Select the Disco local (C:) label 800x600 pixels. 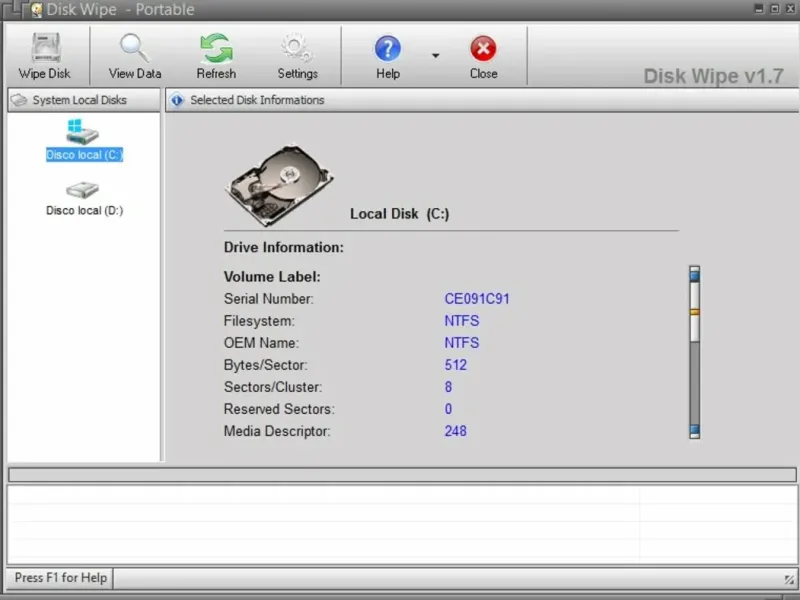(85, 155)
